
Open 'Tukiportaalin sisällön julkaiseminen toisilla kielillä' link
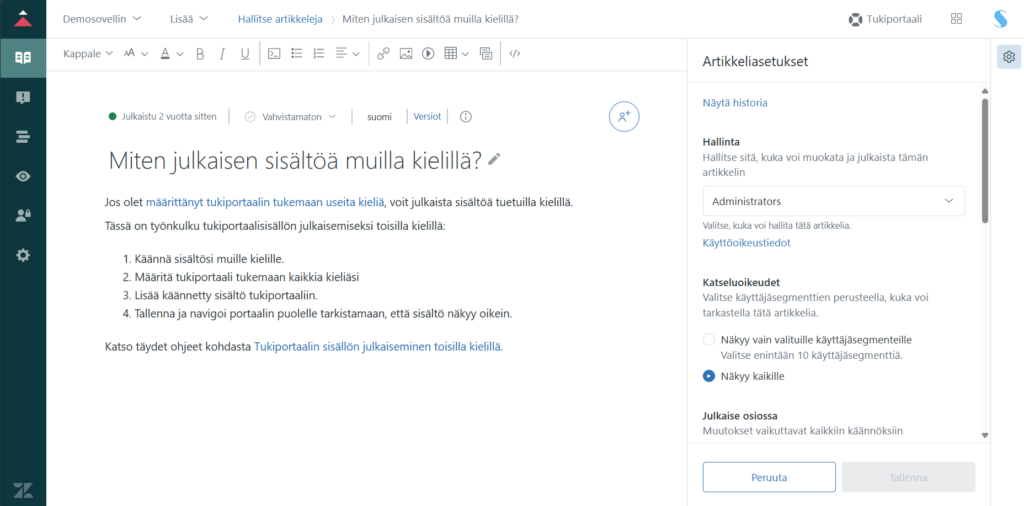pyautogui.click(x=377, y=347)
